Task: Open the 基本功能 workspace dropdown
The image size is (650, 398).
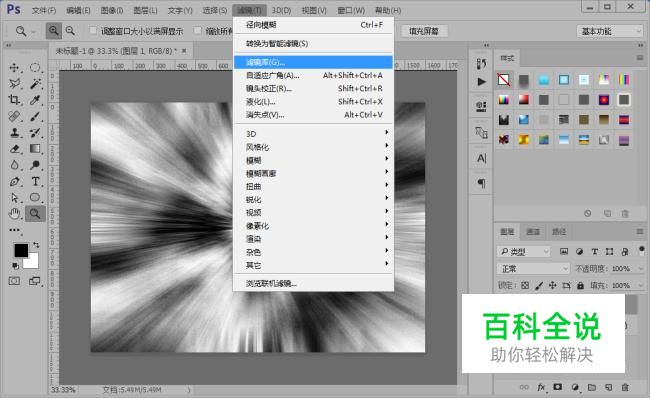Action: 610,31
